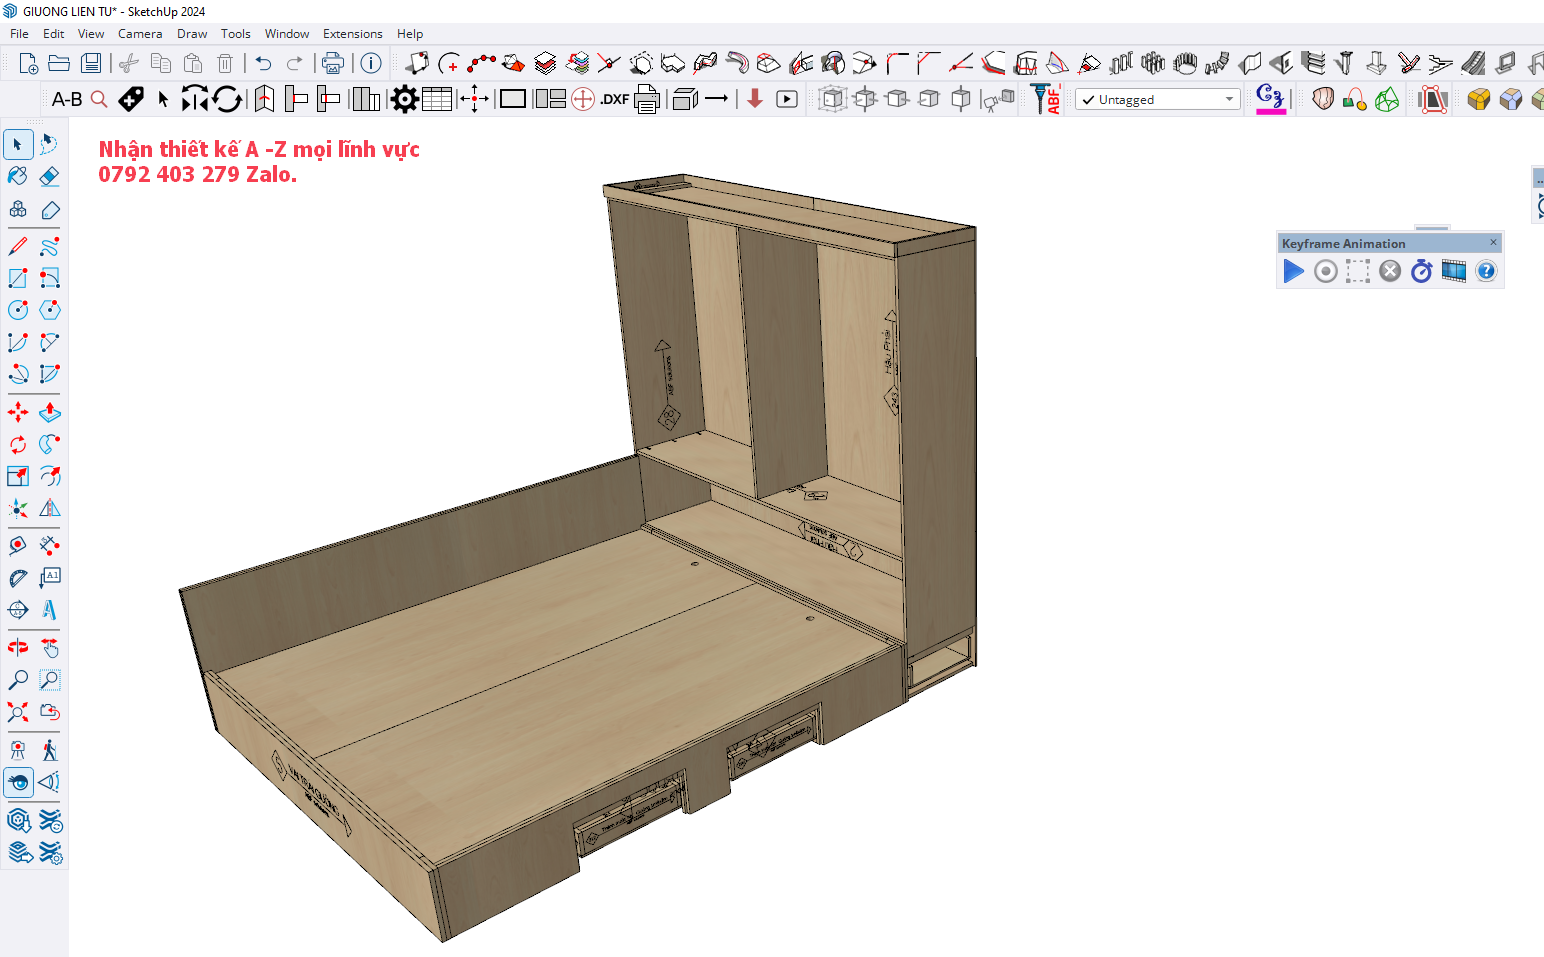The width and height of the screenshot is (1544, 957).
Task: Open the 3D Text tool
Action: click(49, 610)
